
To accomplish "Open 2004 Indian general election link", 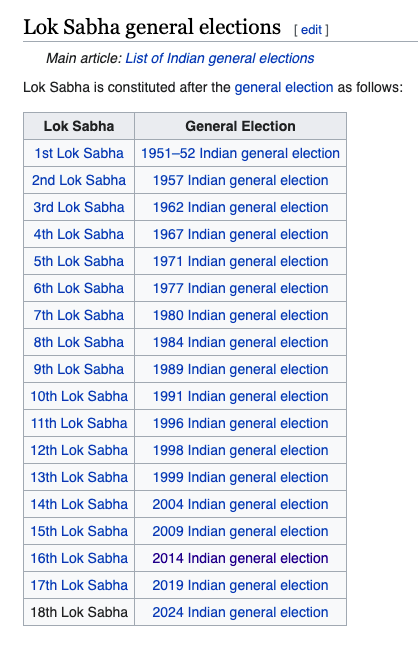I will pyautogui.click(x=241, y=504).
